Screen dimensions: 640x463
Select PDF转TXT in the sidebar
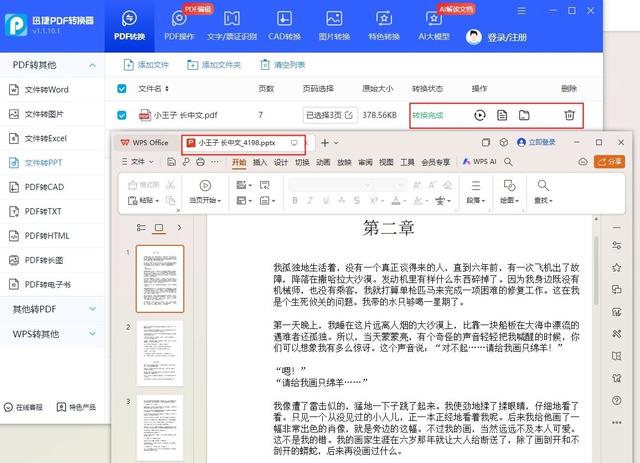point(52,211)
